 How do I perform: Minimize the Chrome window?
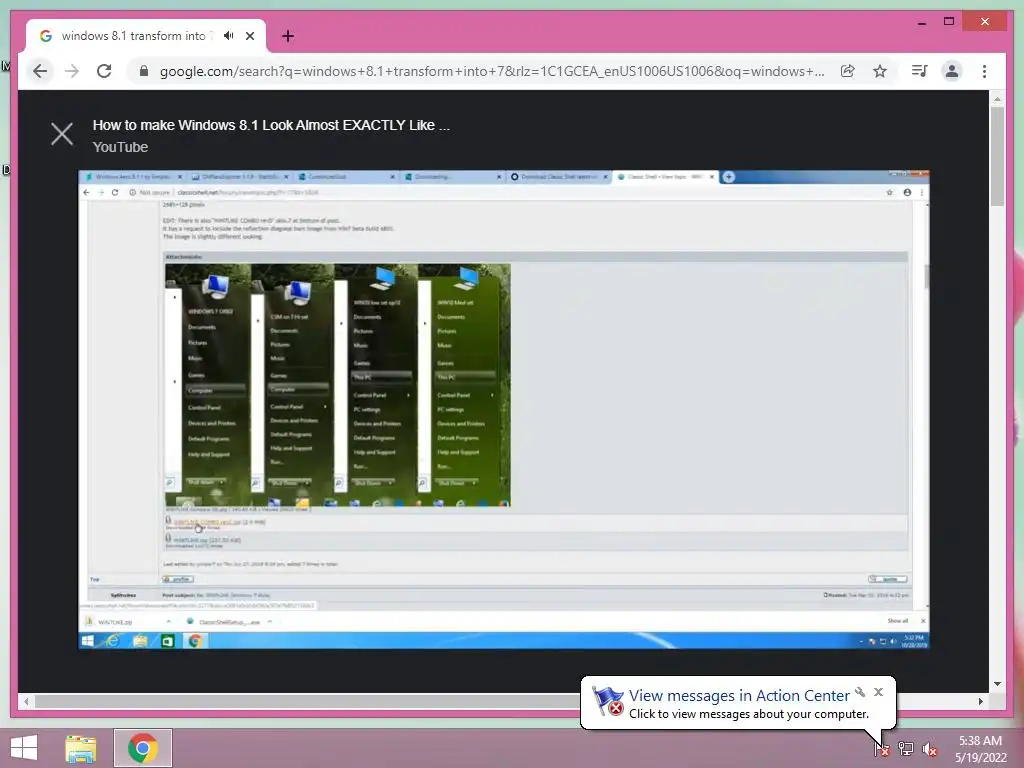click(921, 22)
